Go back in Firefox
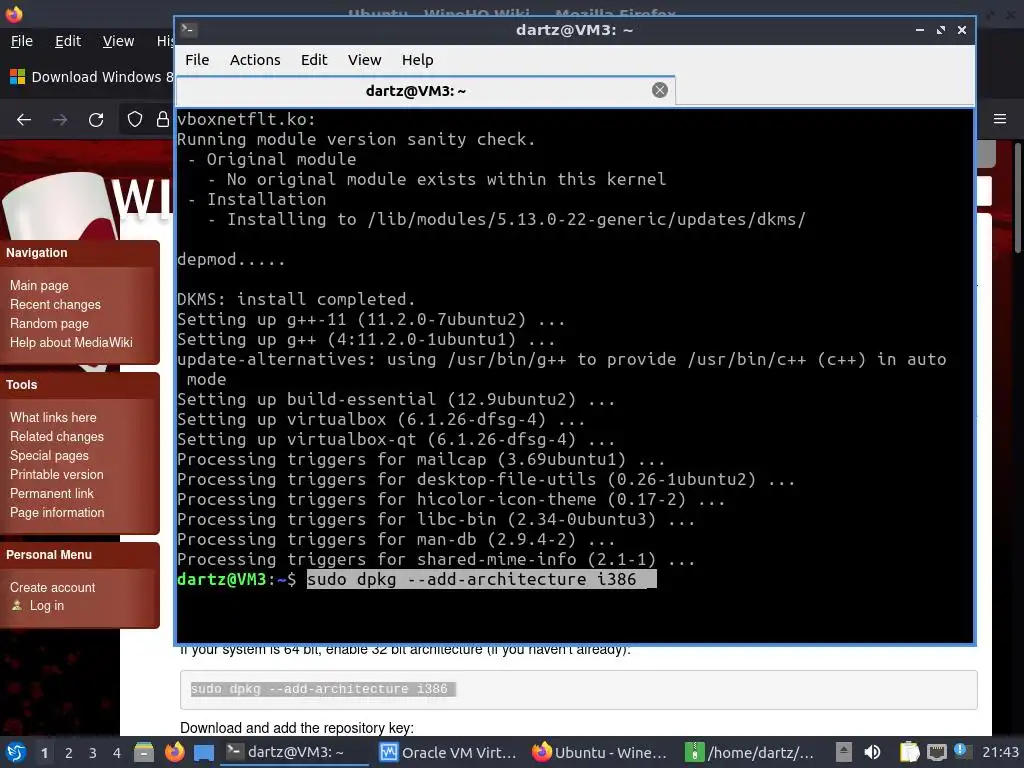This screenshot has height=768, width=1024. coord(24,120)
